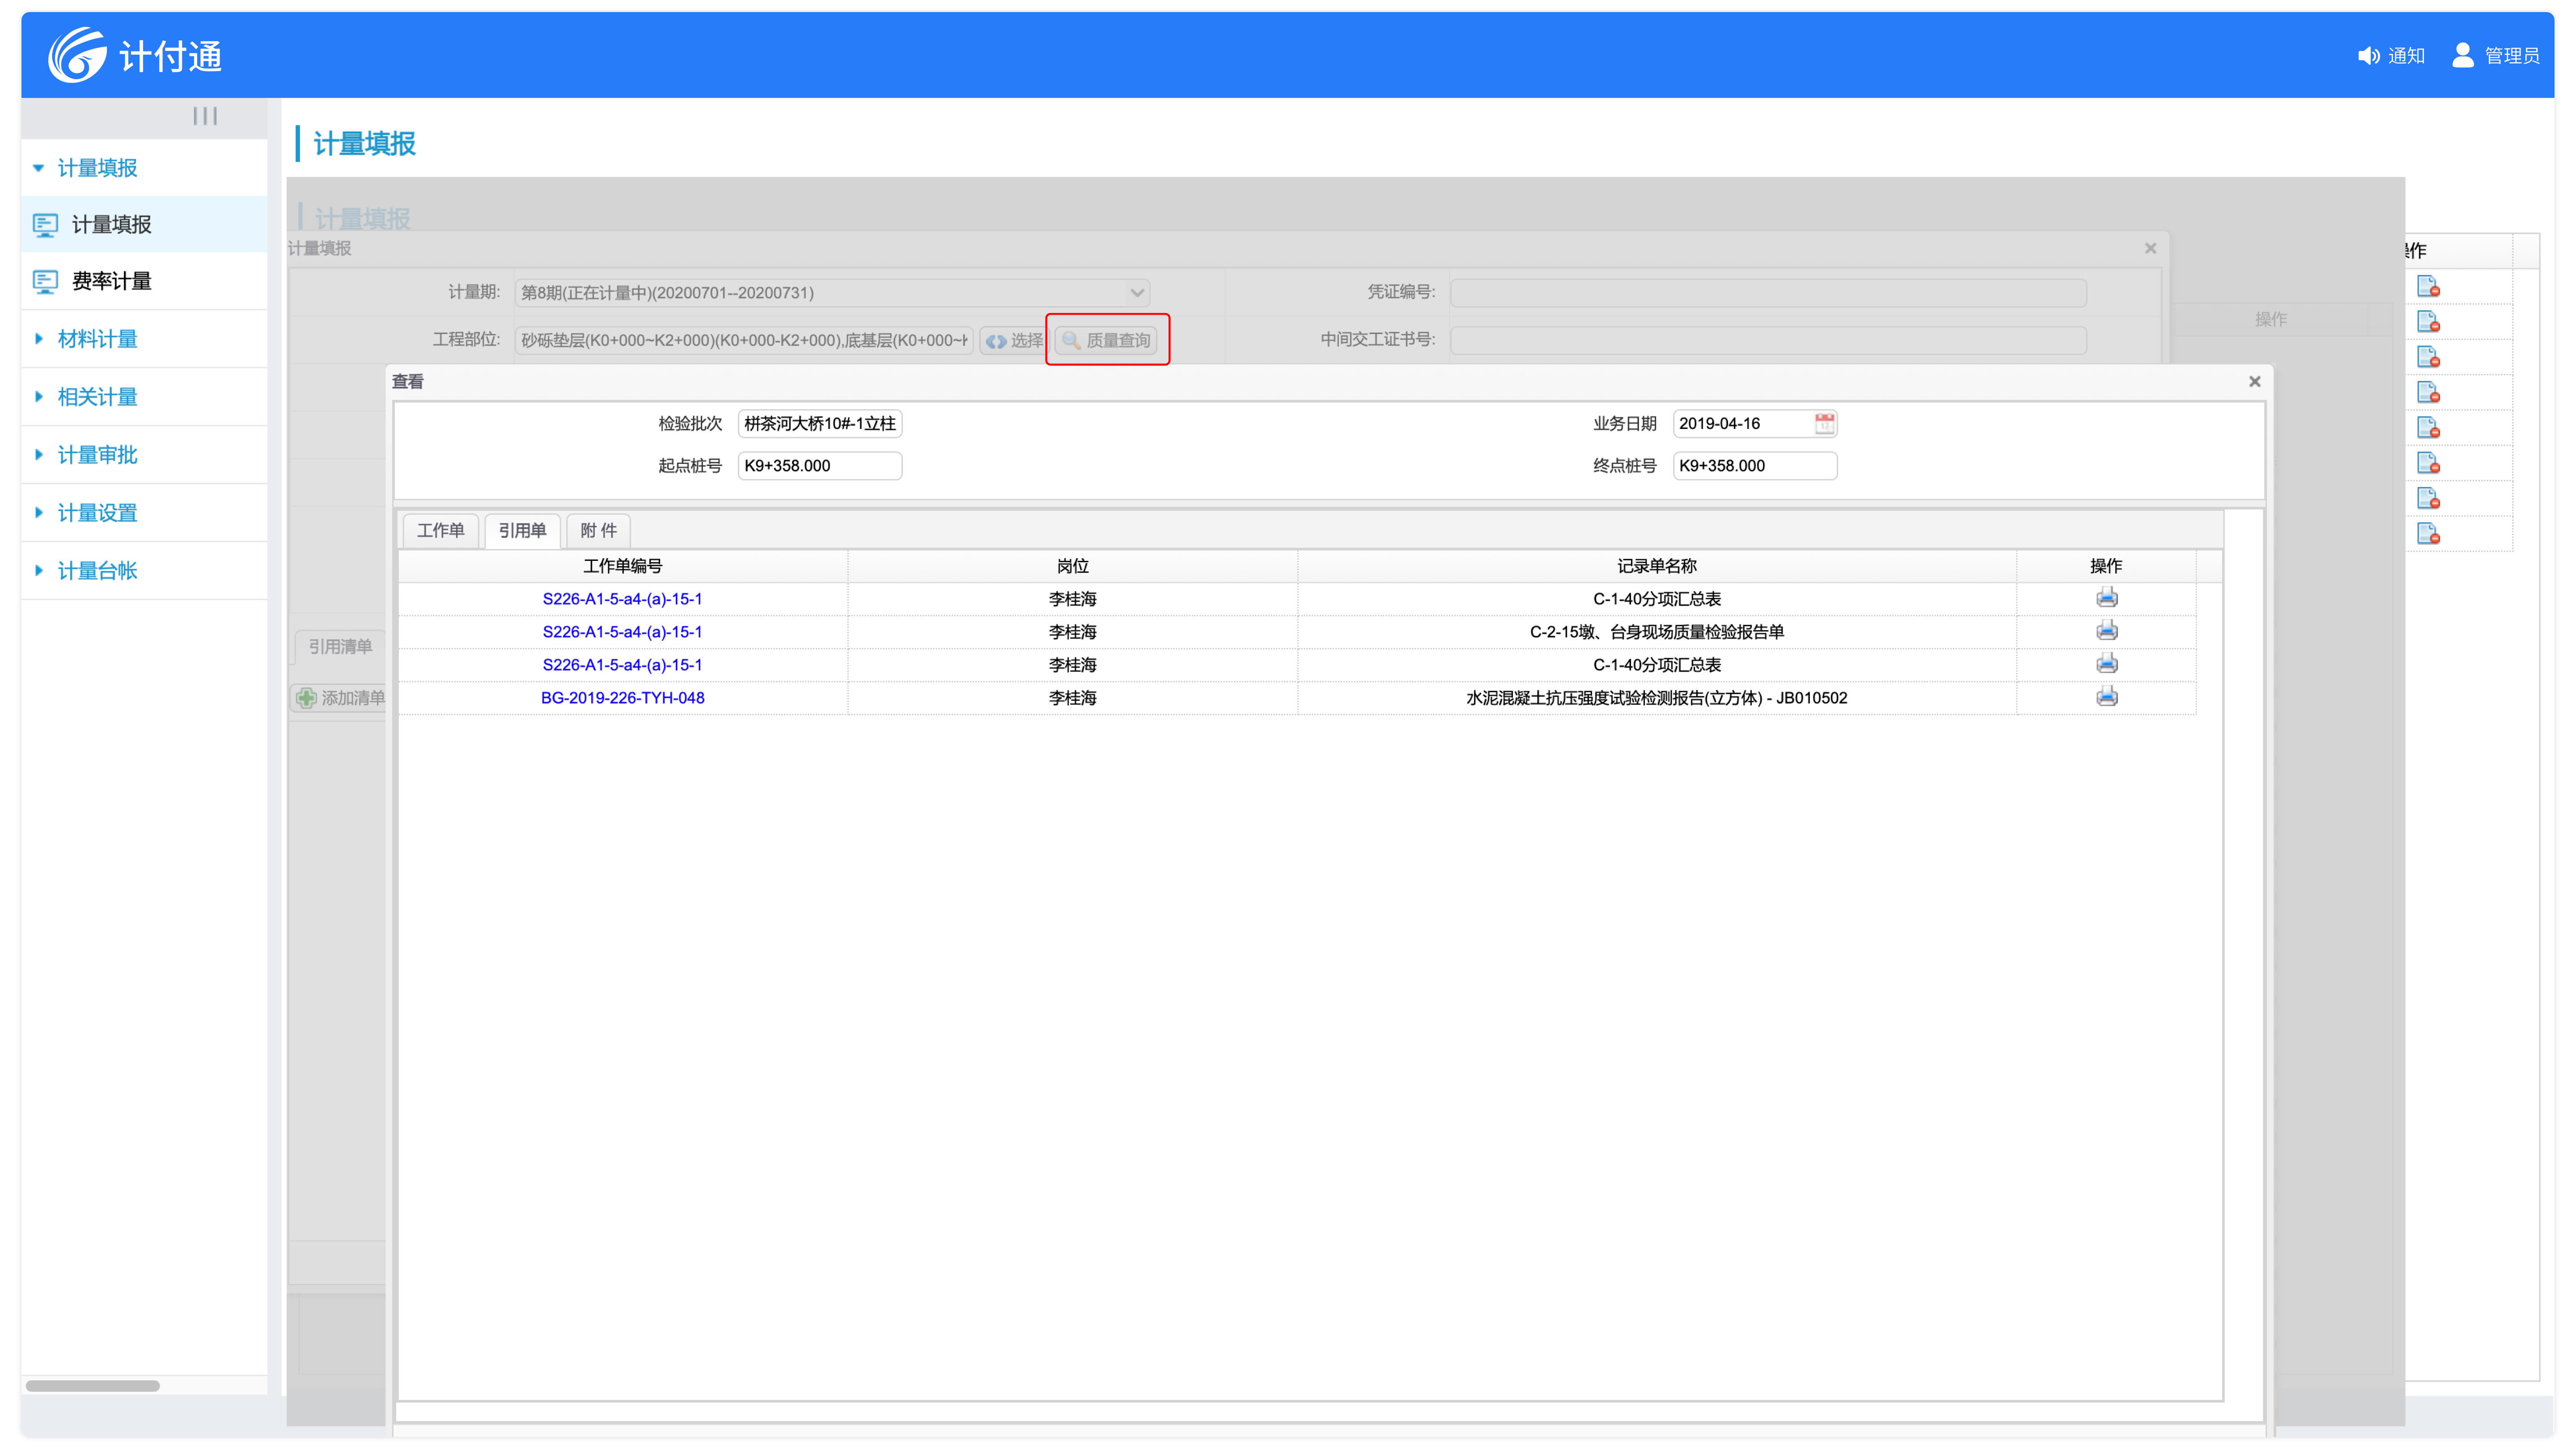Open the calendar picker for 业务日期
This screenshot has height=1449, width=2576.
[1824, 423]
